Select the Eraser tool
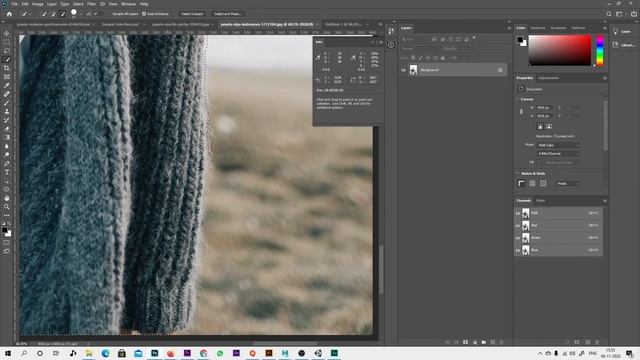 [7, 129]
